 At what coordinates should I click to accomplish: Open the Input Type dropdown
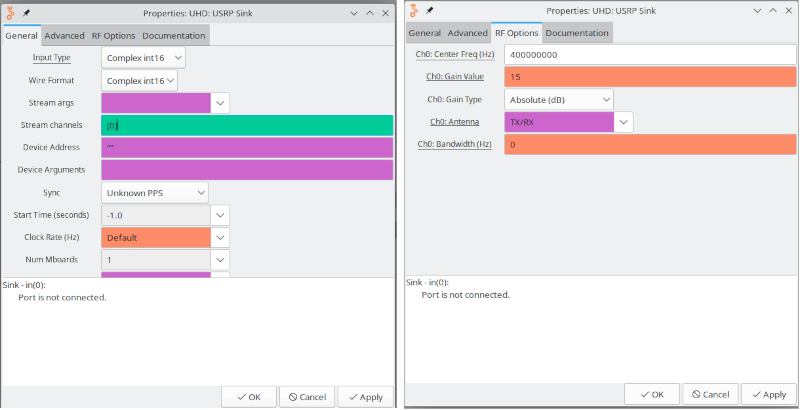pos(143,58)
